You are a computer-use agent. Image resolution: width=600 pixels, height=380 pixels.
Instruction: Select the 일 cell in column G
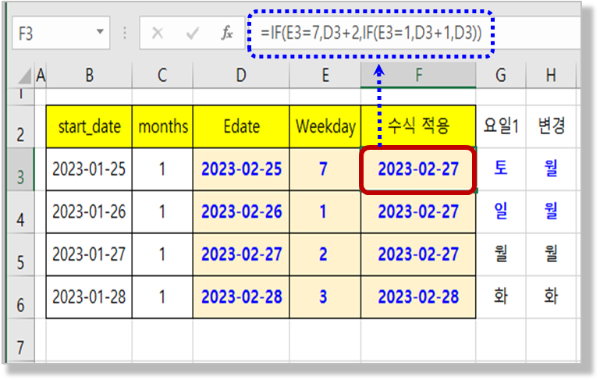501,212
